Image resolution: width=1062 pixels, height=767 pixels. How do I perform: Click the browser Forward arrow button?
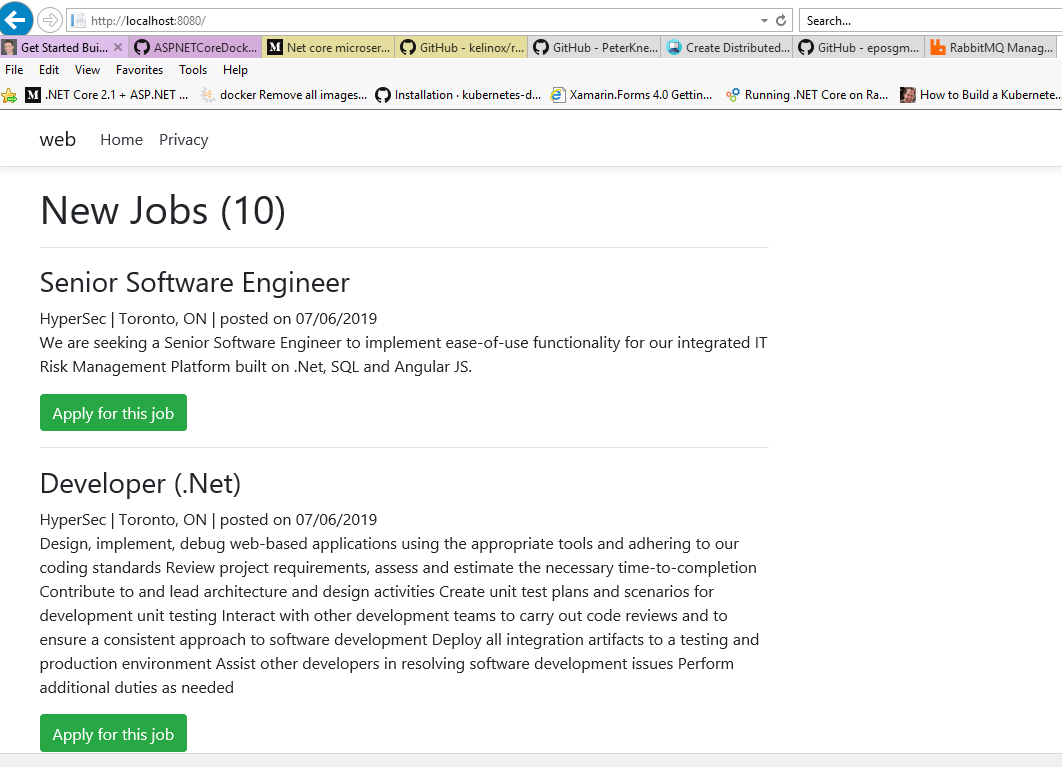(x=49, y=20)
